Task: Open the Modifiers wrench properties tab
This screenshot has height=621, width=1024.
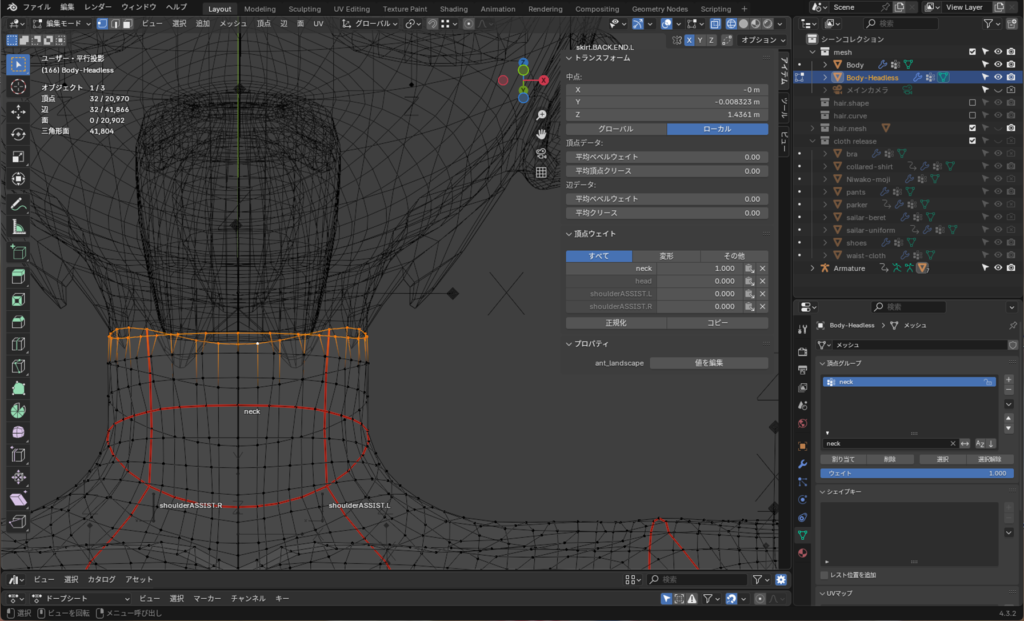Action: click(802, 465)
